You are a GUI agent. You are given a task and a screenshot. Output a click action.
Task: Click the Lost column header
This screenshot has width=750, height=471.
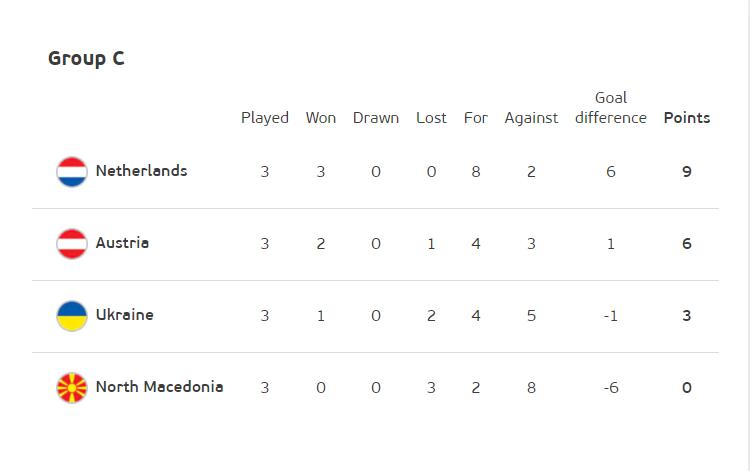(431, 118)
